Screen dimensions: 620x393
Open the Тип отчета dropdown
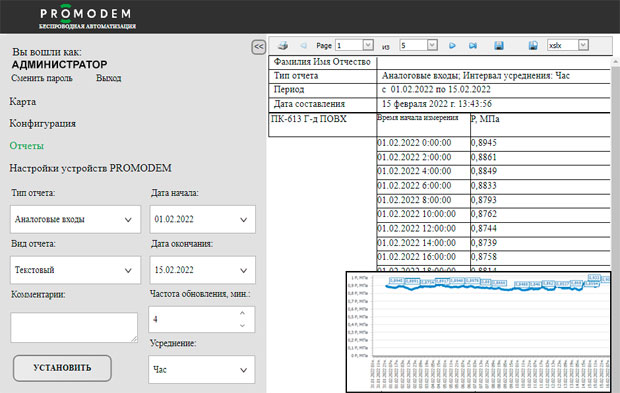pos(75,219)
